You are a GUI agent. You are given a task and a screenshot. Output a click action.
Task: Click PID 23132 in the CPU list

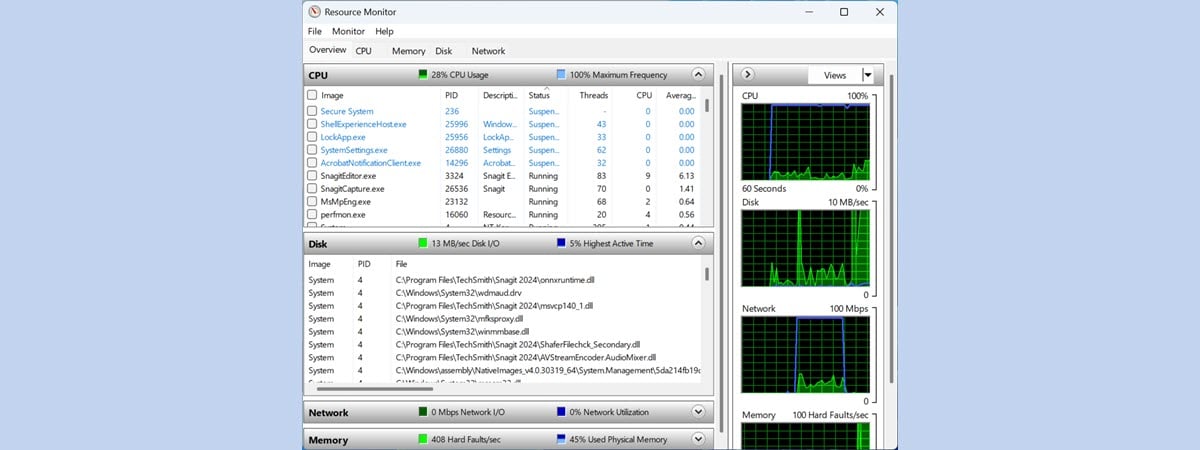pyautogui.click(x=456, y=202)
